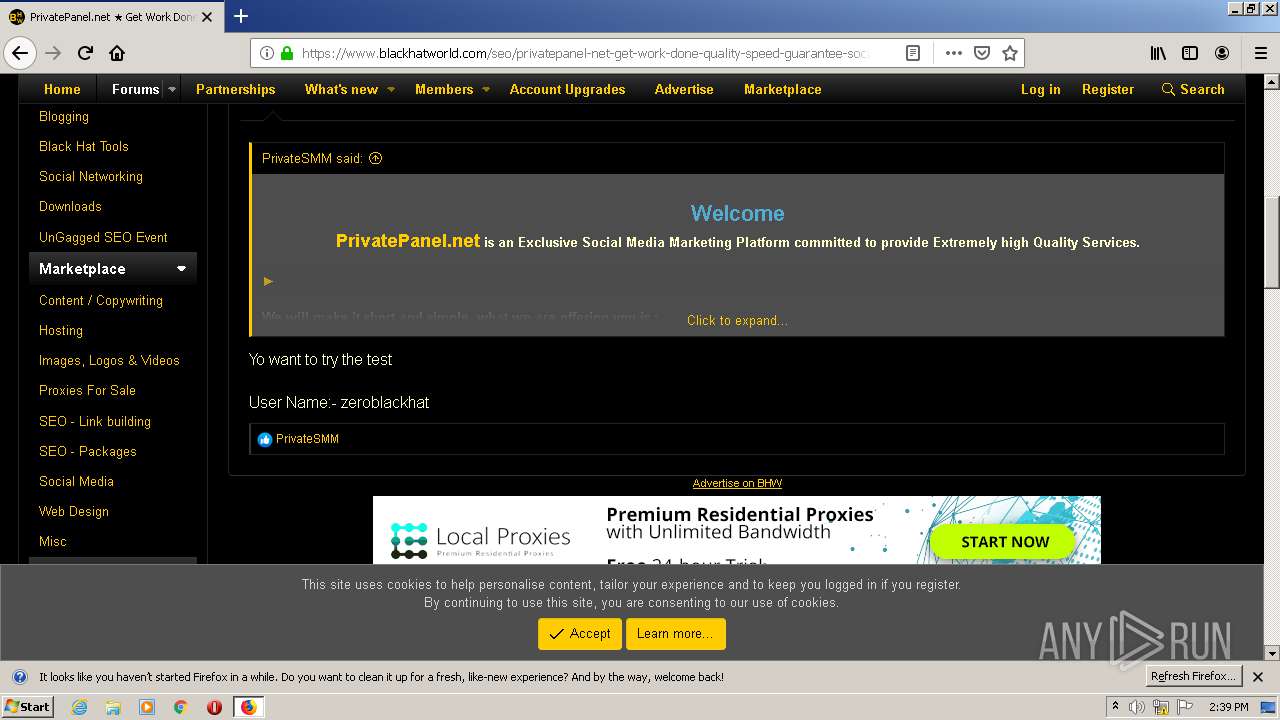Open the Firefox hamburger menu
This screenshot has height=720, width=1280.
pos(1260,53)
